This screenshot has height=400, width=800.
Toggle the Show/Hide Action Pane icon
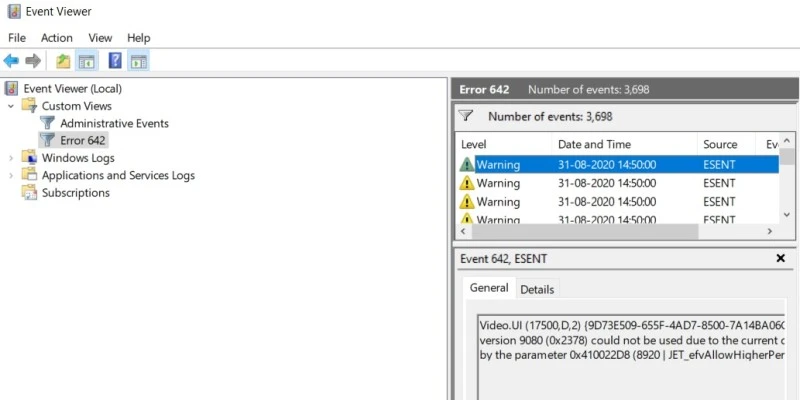138,61
